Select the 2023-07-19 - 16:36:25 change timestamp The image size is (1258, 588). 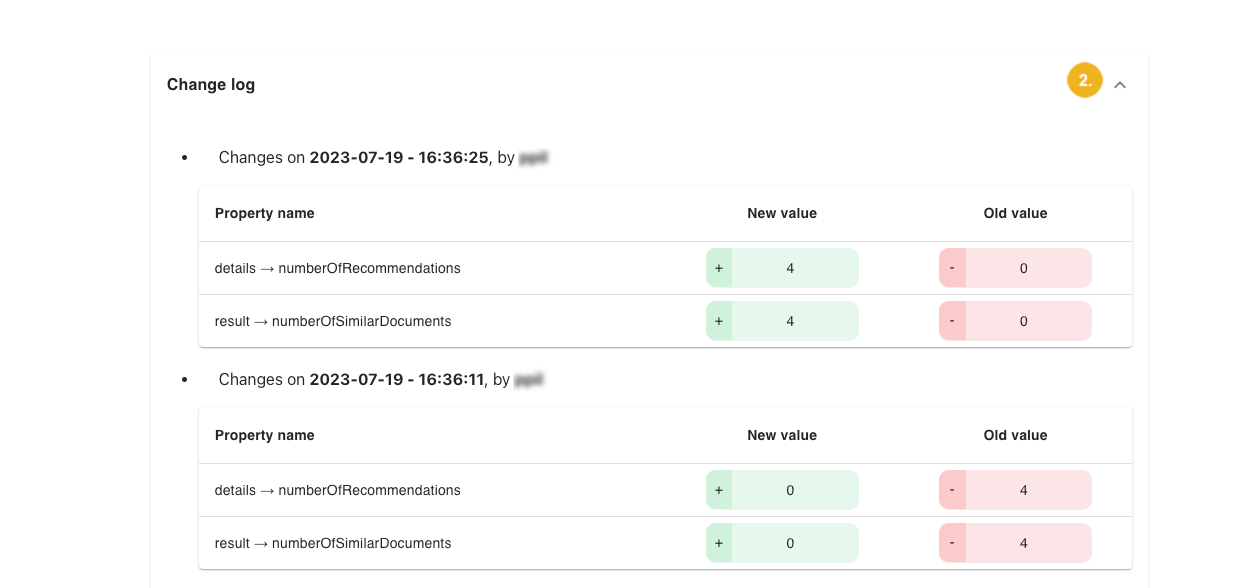coord(398,157)
